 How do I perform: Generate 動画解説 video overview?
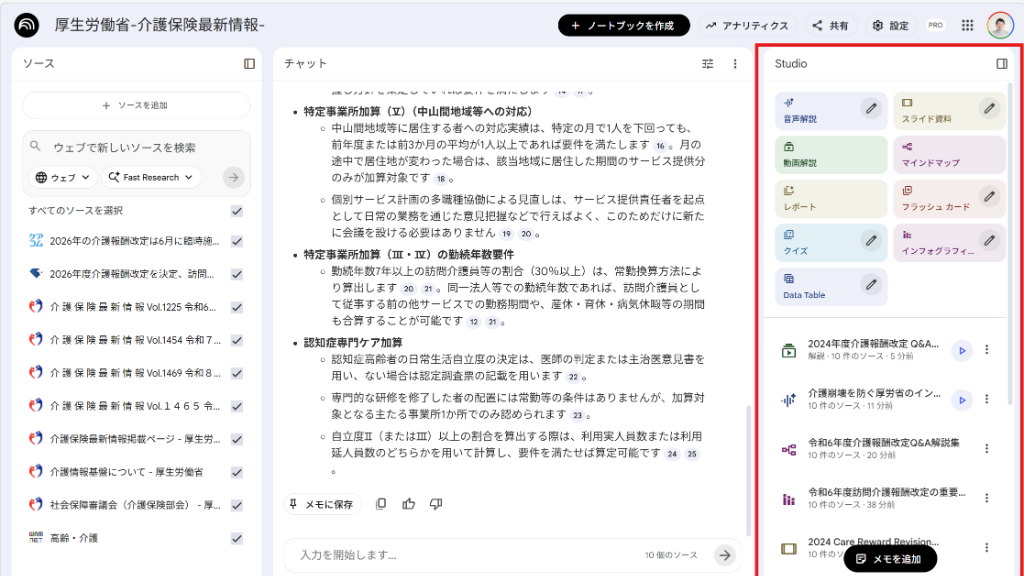tap(831, 154)
